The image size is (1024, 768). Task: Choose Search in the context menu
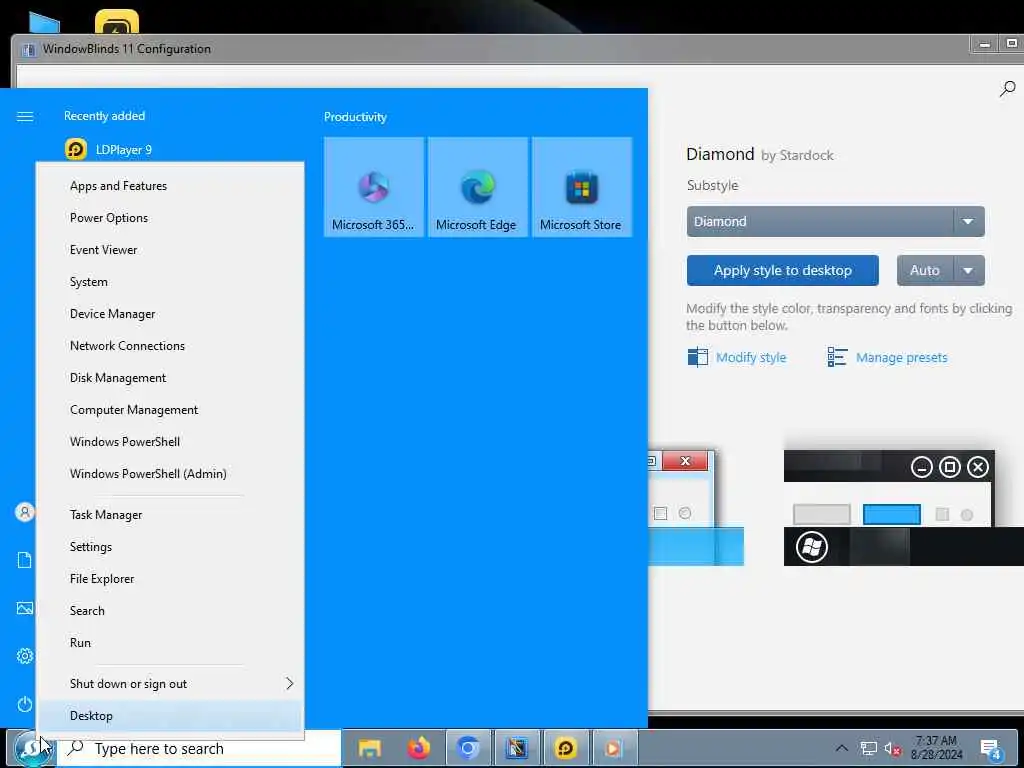click(170, 611)
